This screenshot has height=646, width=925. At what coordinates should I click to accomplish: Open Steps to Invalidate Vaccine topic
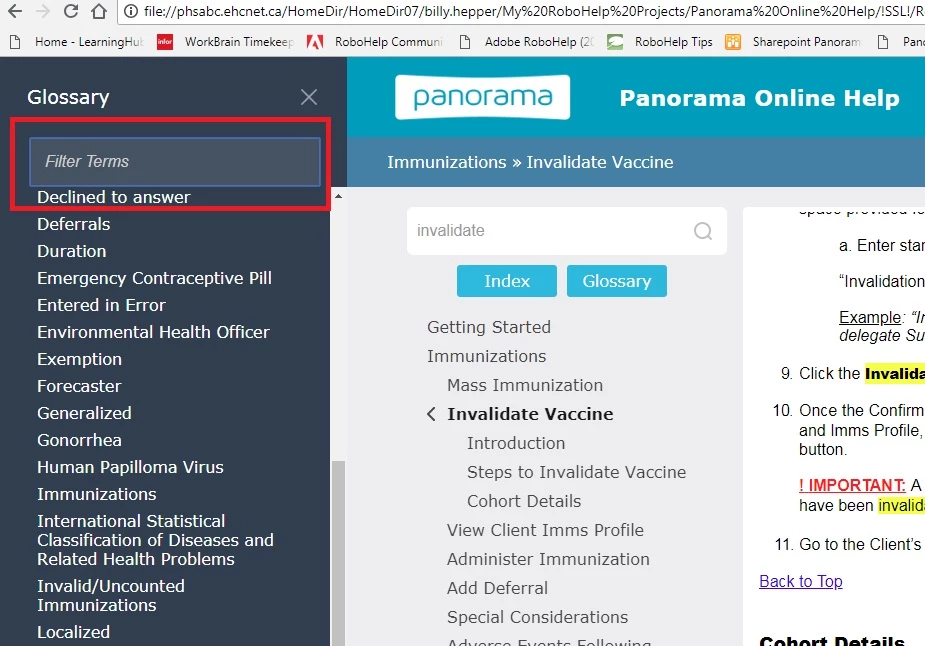[x=576, y=472]
